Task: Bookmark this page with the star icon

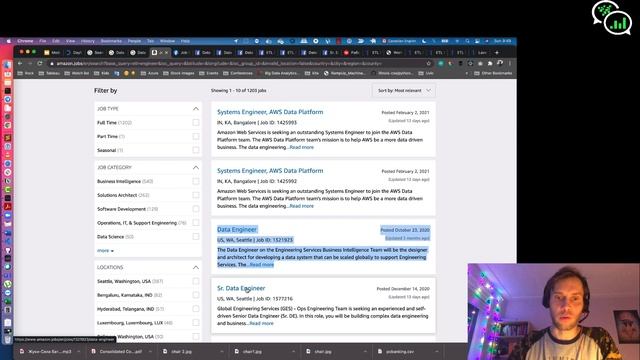Action: point(429,63)
